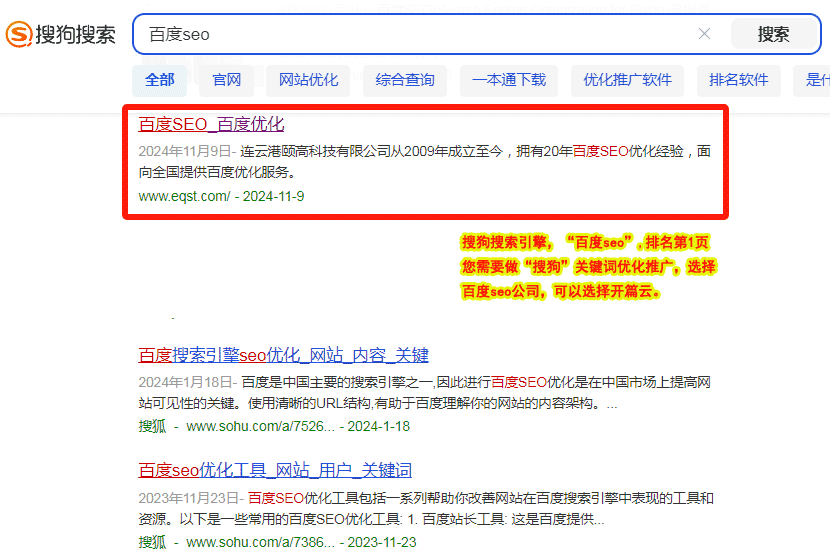Switch to the 官网 tab
This screenshot has height=556, width=830.
pos(227,80)
